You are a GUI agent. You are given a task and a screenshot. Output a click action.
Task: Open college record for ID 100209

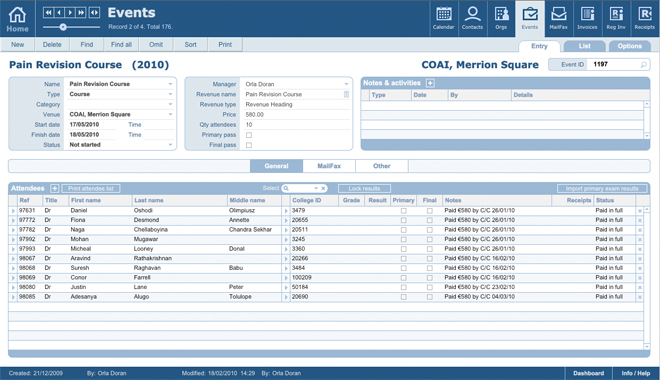(x=286, y=278)
